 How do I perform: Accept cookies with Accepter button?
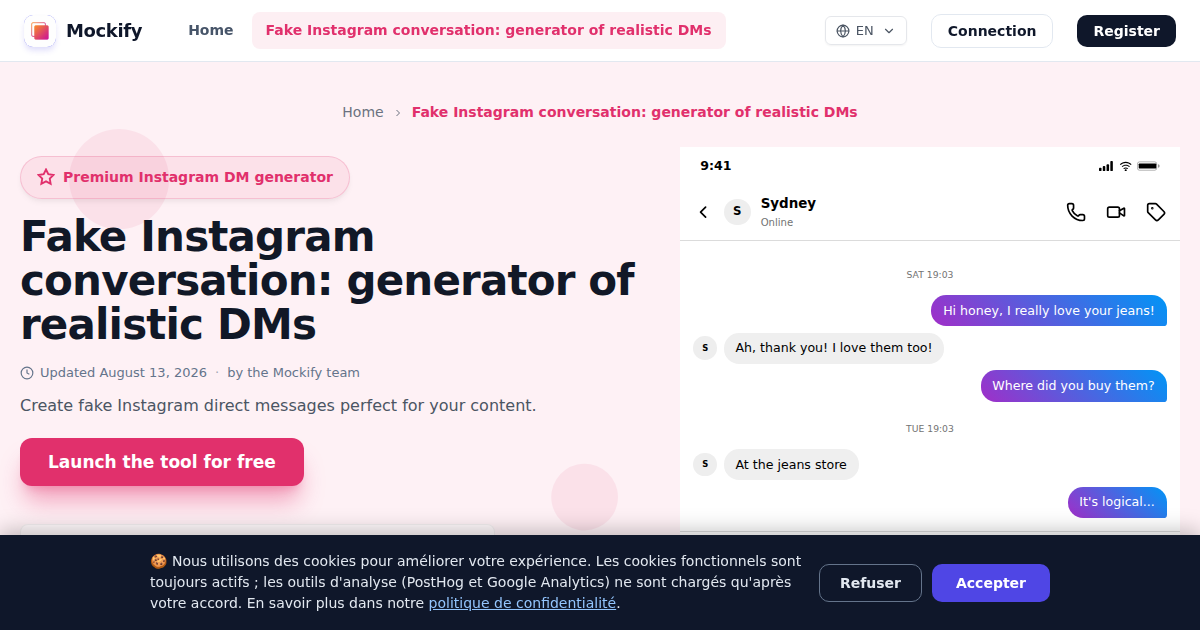(x=991, y=583)
